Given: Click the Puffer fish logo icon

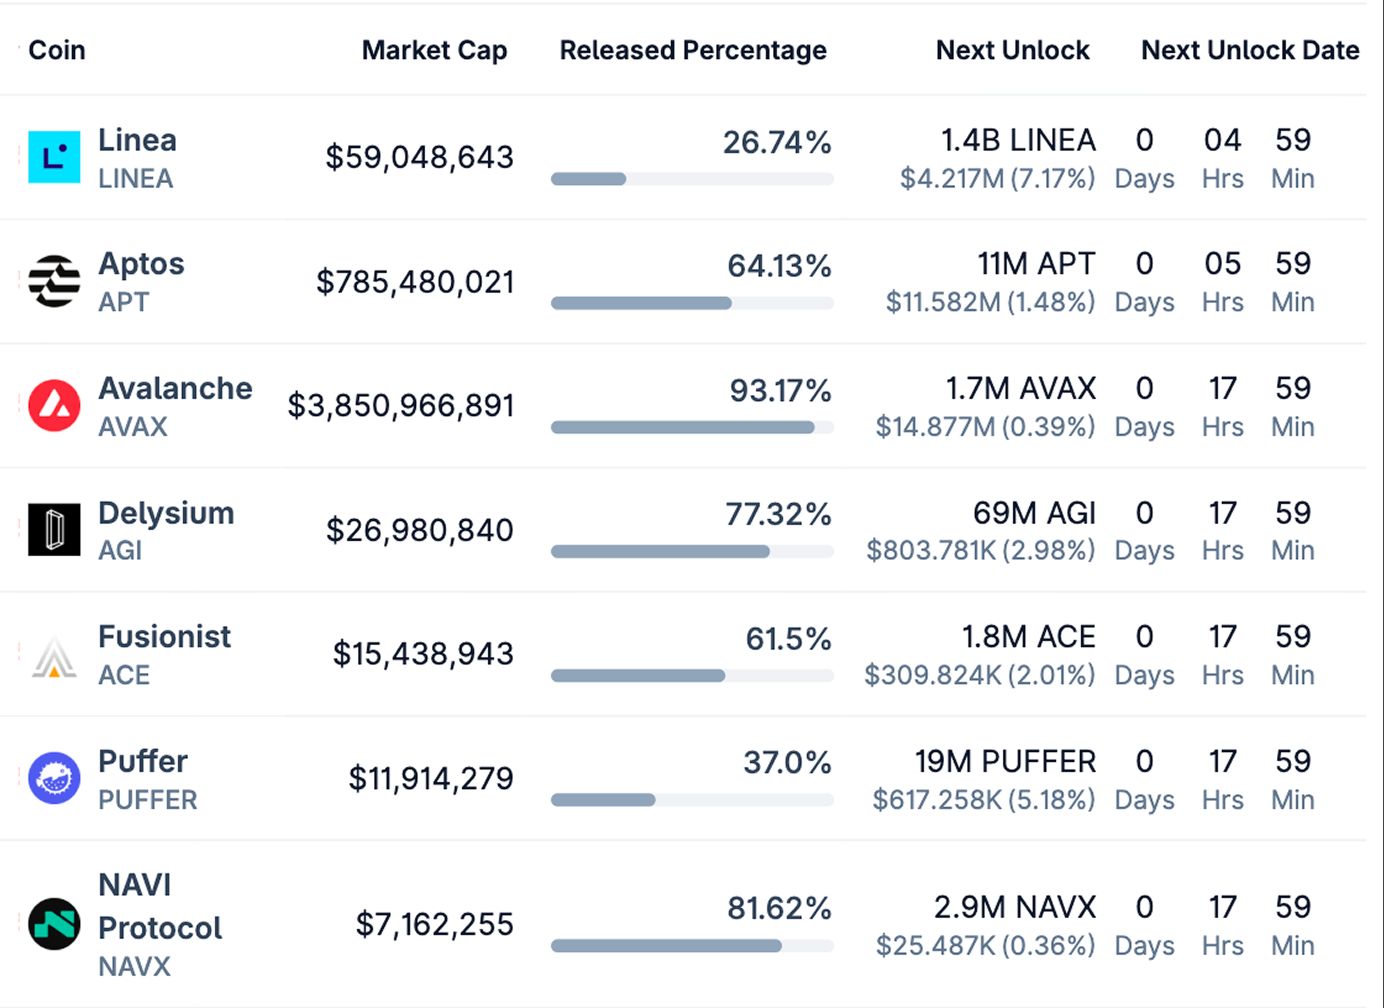Looking at the screenshot, I should 54,778.
